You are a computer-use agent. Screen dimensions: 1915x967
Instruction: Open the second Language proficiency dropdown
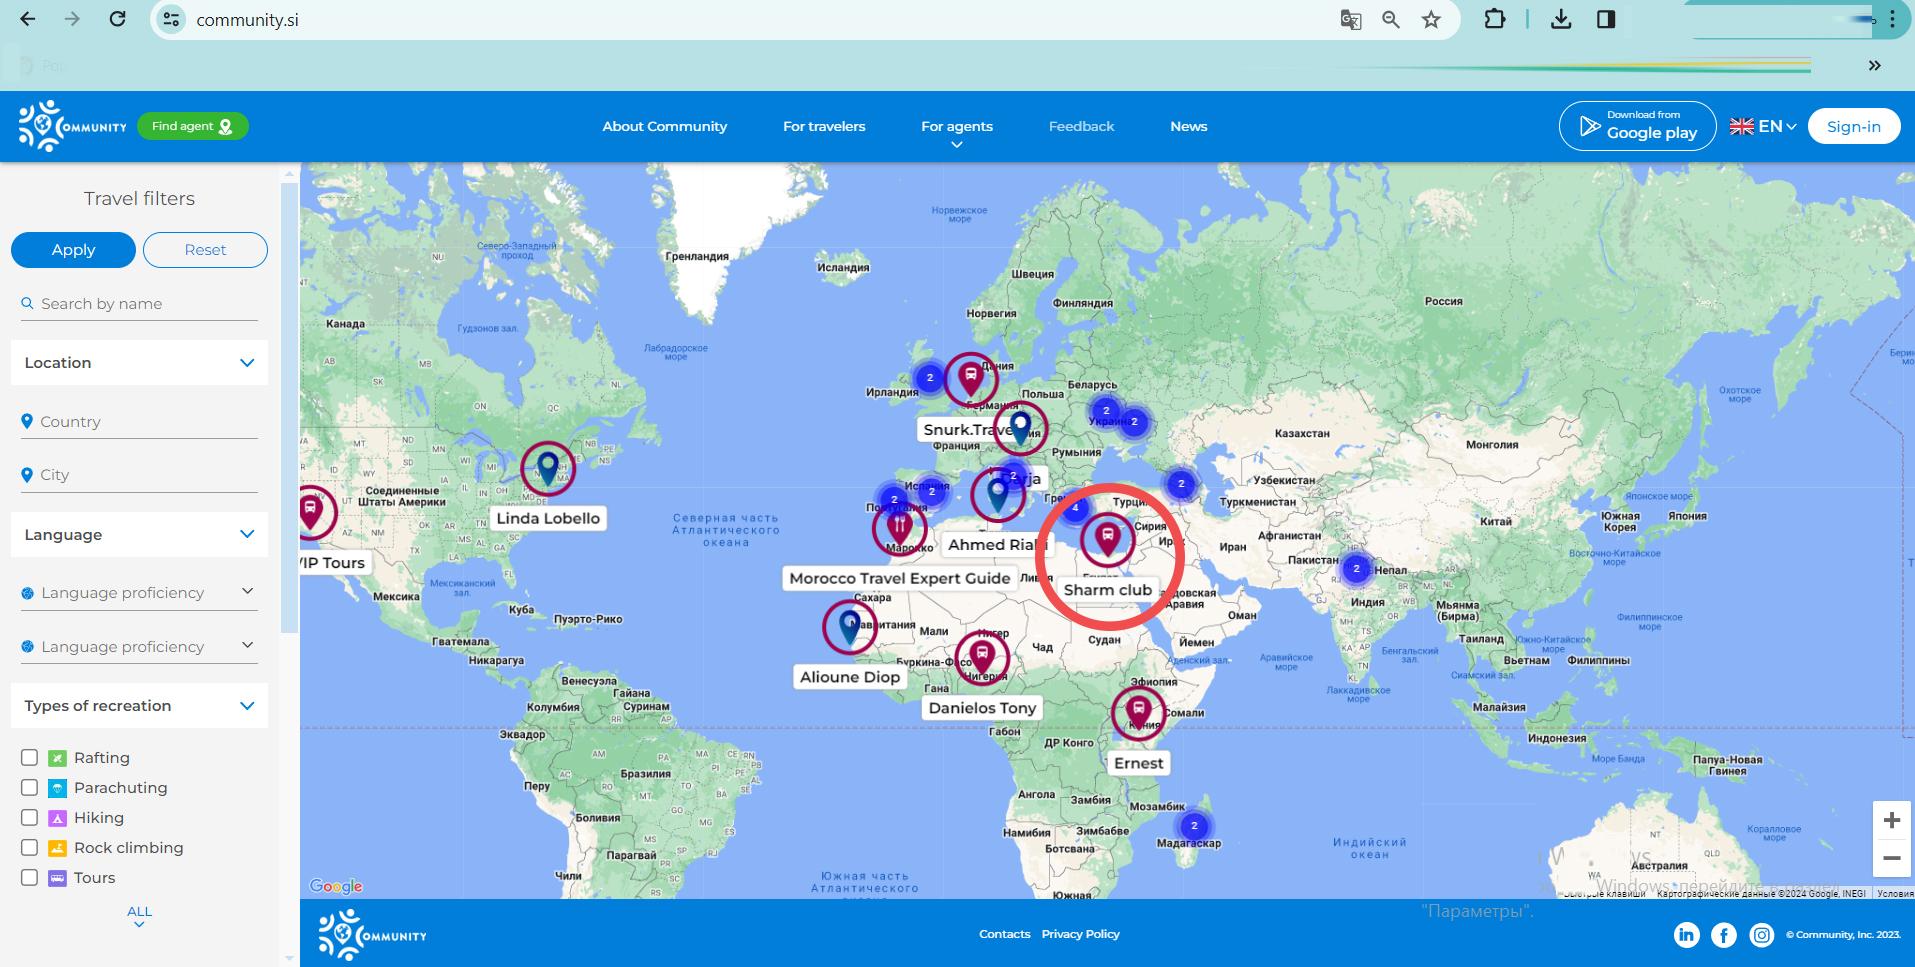(x=139, y=646)
